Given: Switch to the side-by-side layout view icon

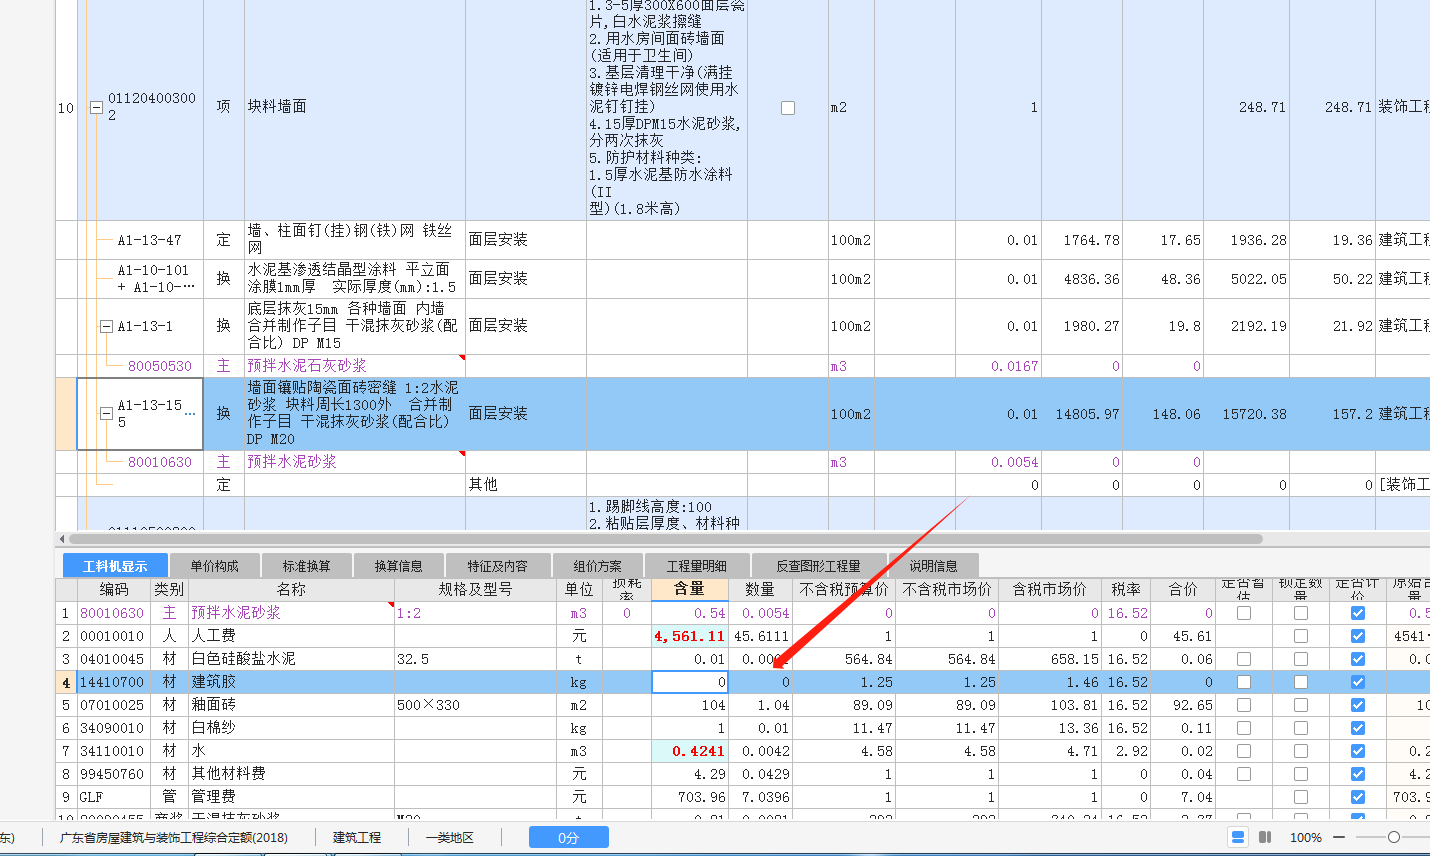Looking at the screenshot, I should click(1265, 837).
